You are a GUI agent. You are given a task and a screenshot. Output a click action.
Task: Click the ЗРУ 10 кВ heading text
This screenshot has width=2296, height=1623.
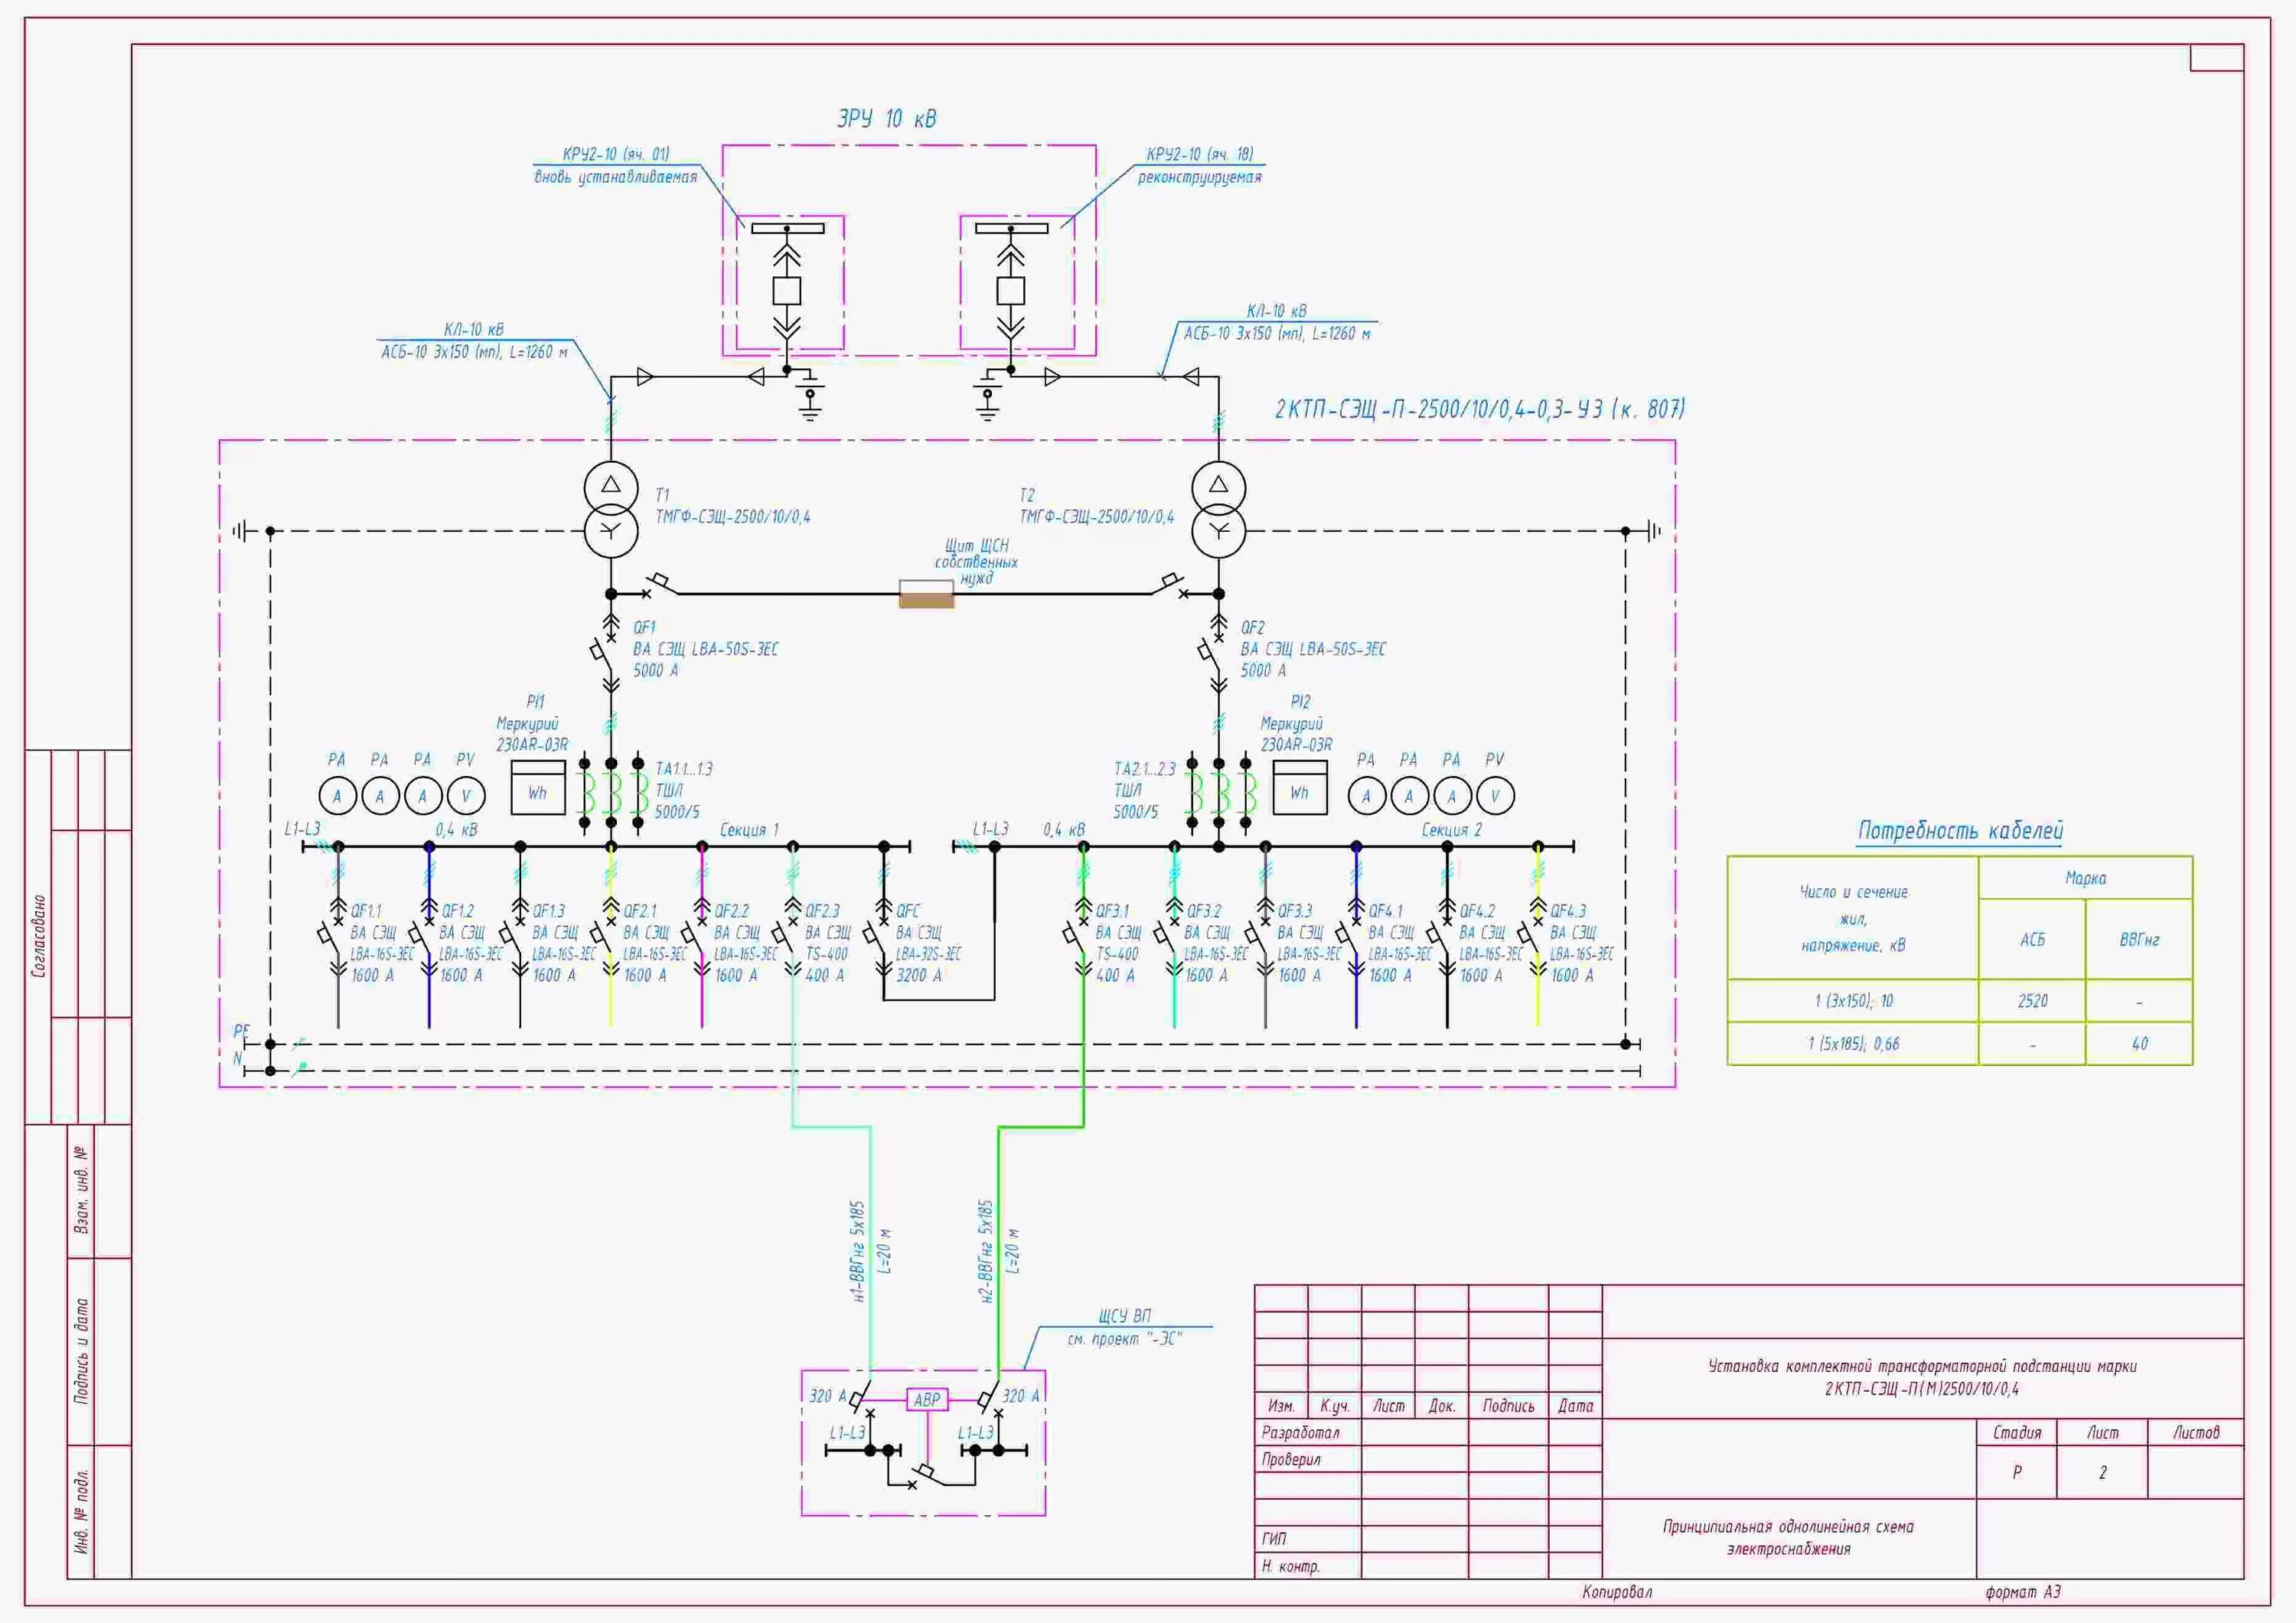pos(886,119)
